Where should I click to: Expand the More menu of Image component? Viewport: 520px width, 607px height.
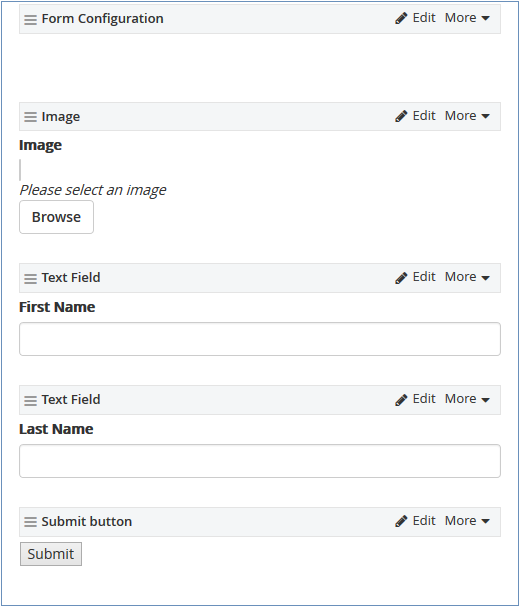tap(467, 116)
